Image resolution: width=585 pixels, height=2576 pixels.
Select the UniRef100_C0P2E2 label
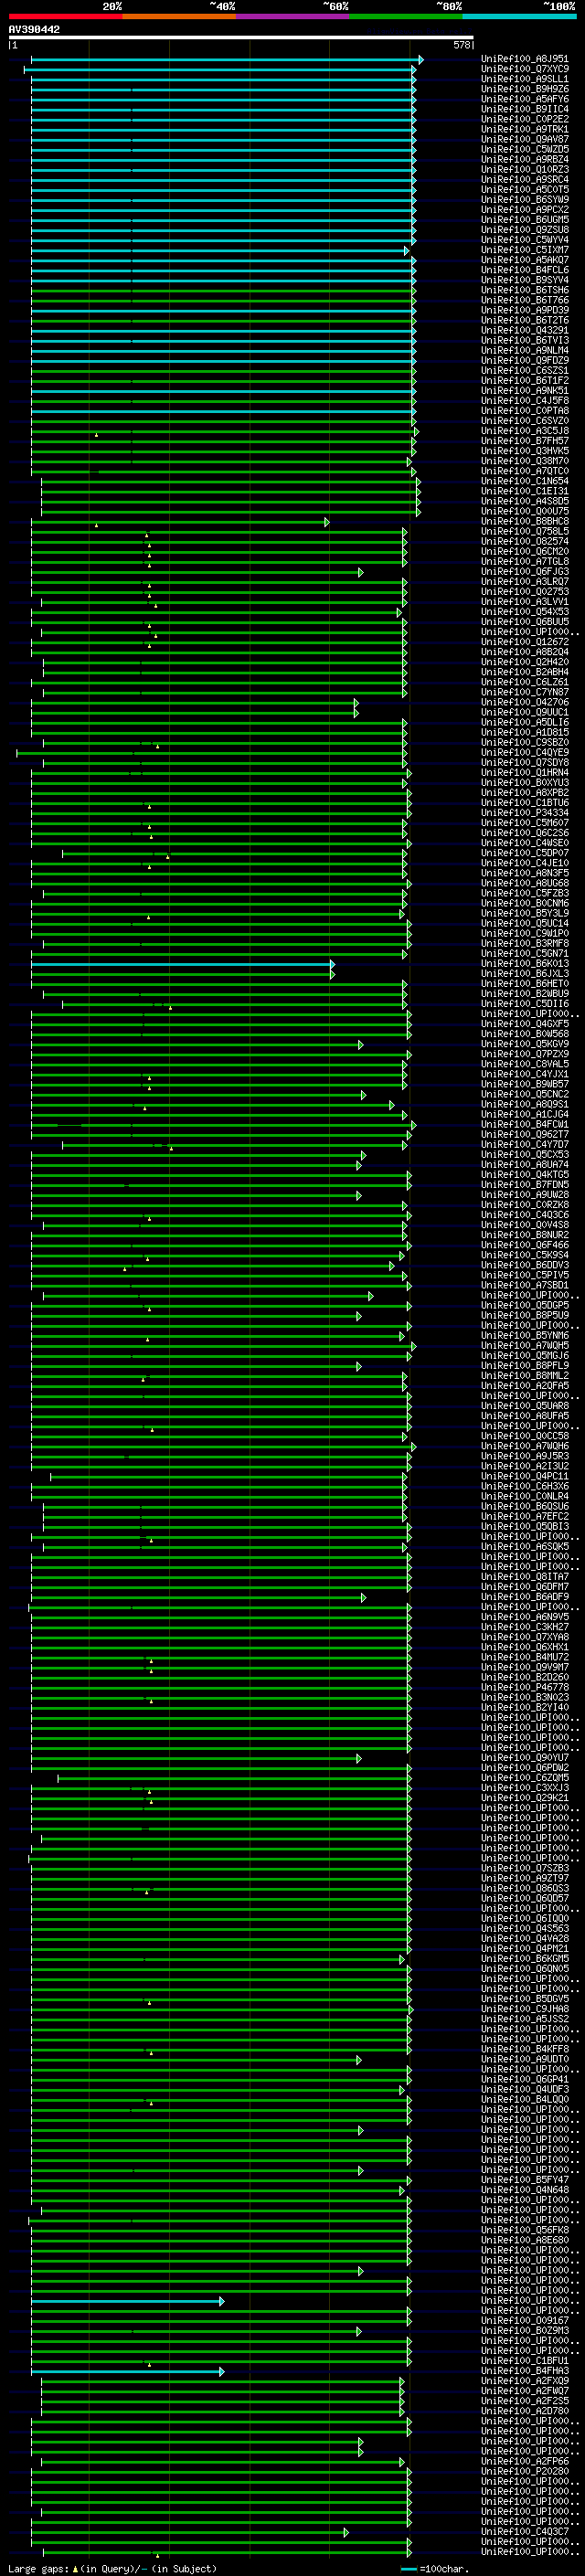tap(525, 119)
